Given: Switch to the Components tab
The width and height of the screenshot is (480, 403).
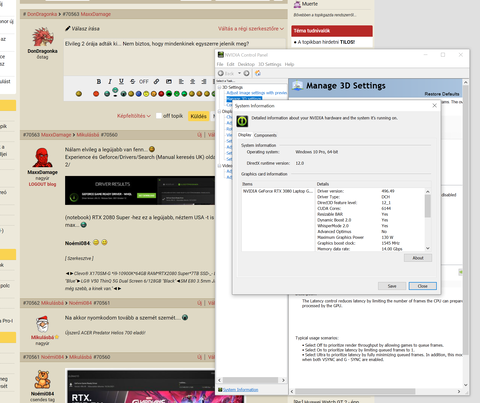Looking at the screenshot, I should pyautogui.click(x=265, y=135).
